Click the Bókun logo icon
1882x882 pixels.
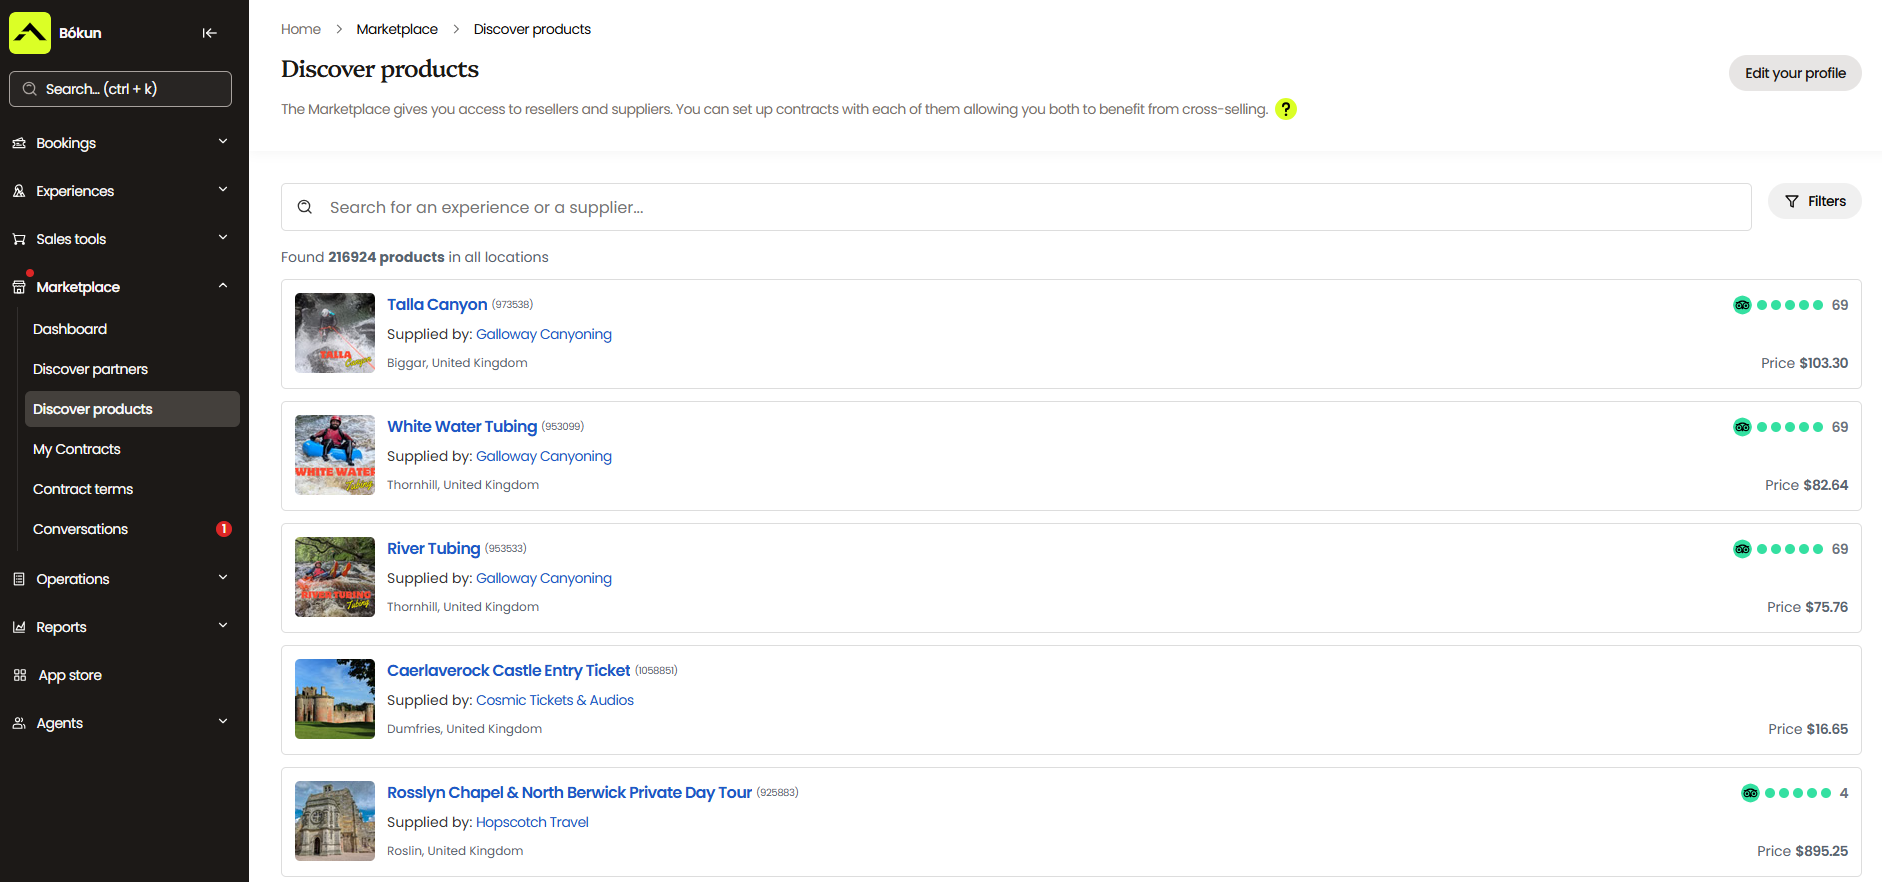(30, 33)
